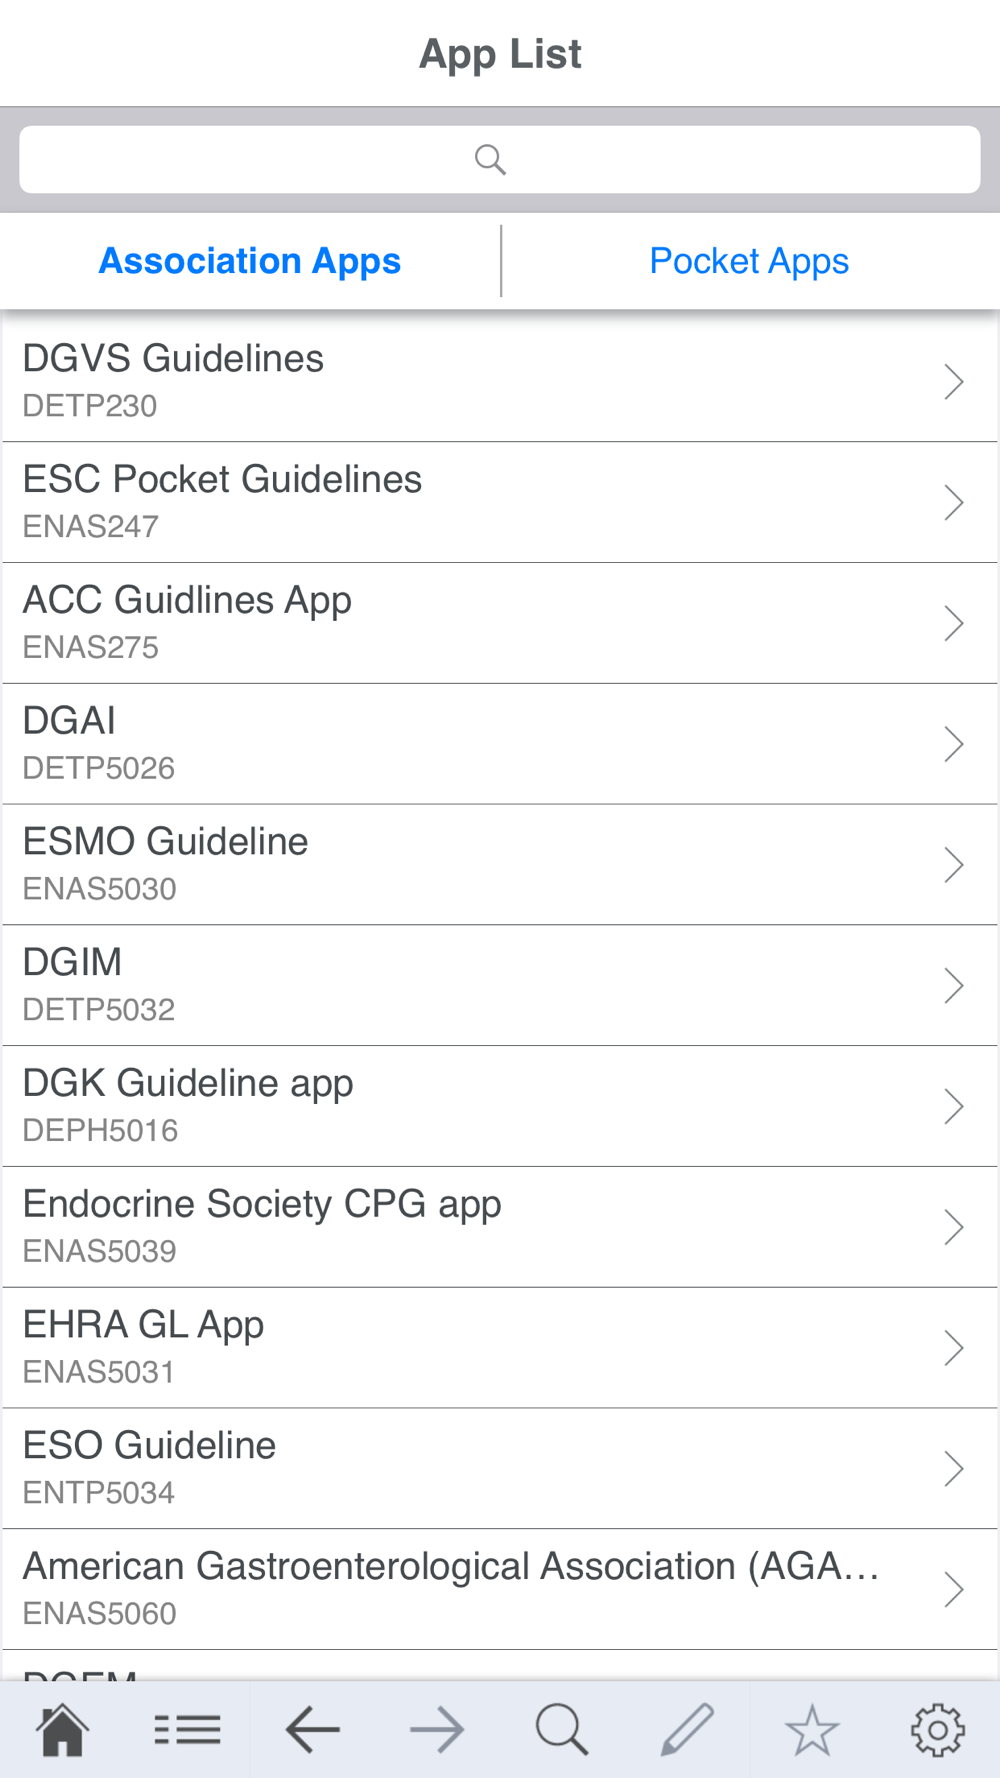Switch to the Pocket Apps tab
Image resolution: width=1000 pixels, height=1778 pixels.
tap(749, 261)
